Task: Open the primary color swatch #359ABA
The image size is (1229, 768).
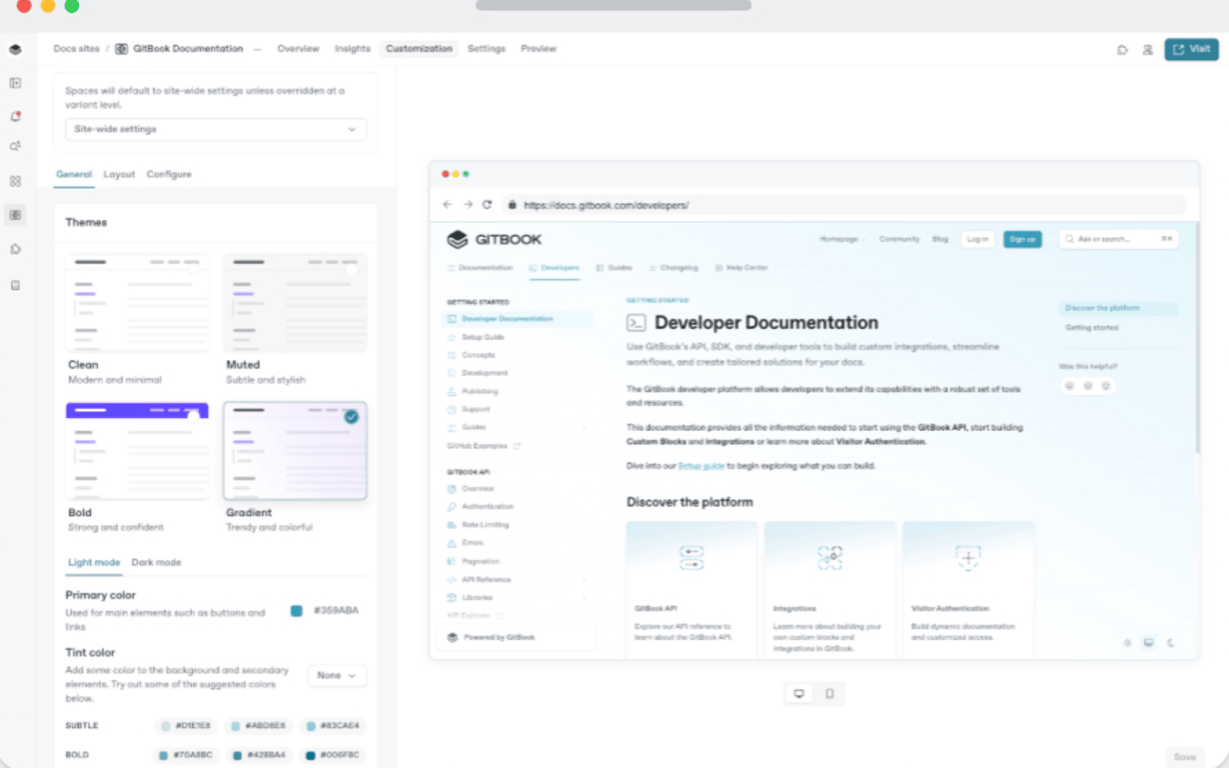Action: pos(296,611)
